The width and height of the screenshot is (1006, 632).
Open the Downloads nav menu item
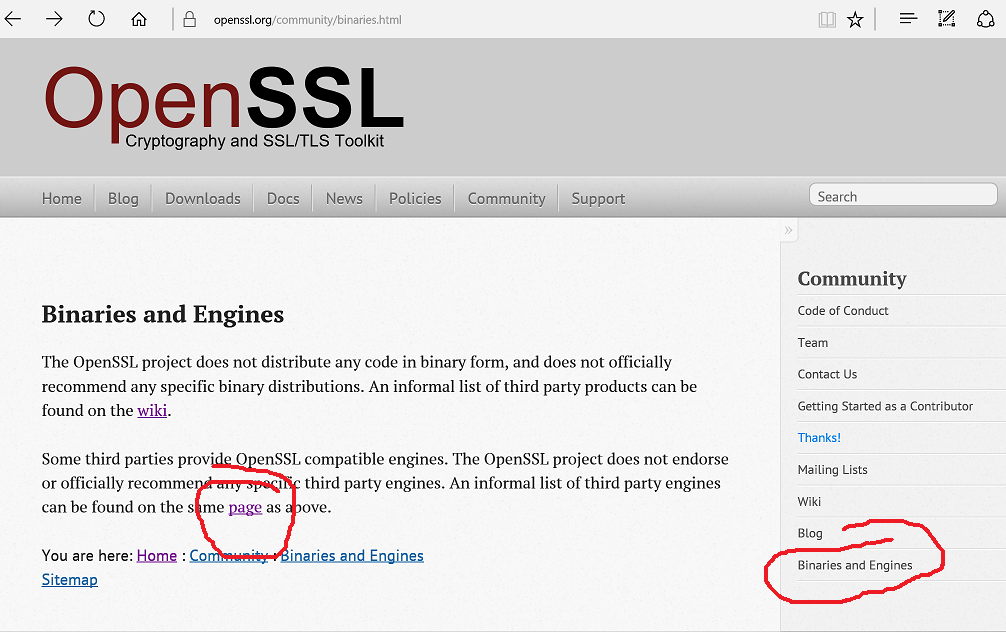coord(203,198)
